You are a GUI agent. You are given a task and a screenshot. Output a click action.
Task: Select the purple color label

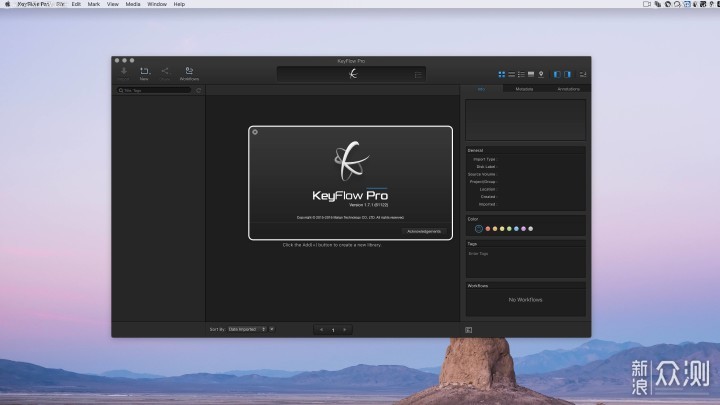523,229
